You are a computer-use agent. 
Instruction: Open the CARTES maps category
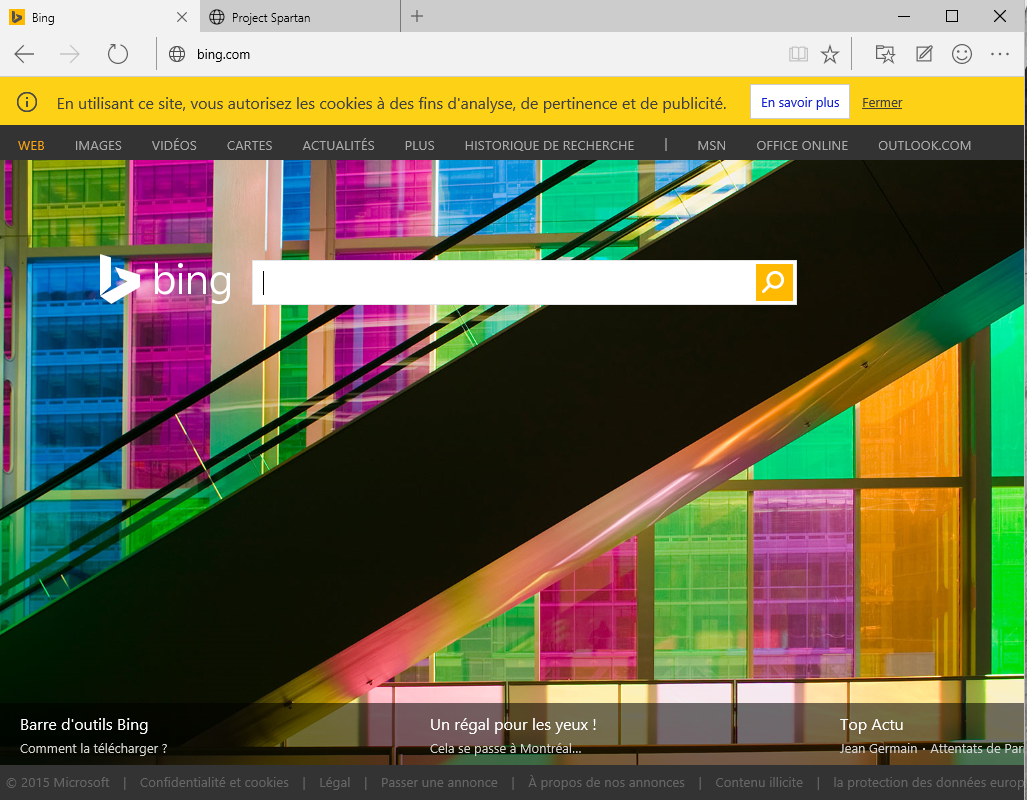pyautogui.click(x=250, y=145)
